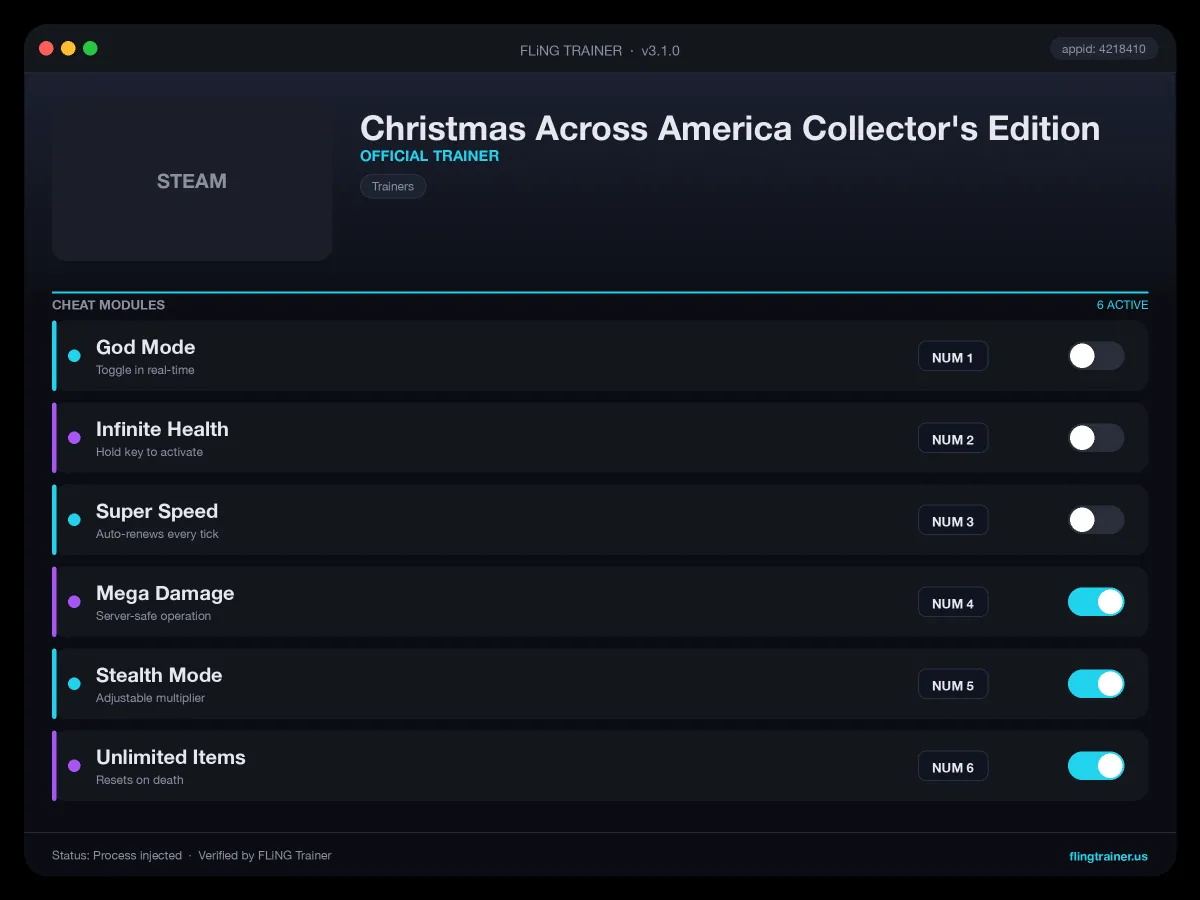Select the Mega Damage title text
This screenshot has height=900, width=1200.
click(165, 593)
